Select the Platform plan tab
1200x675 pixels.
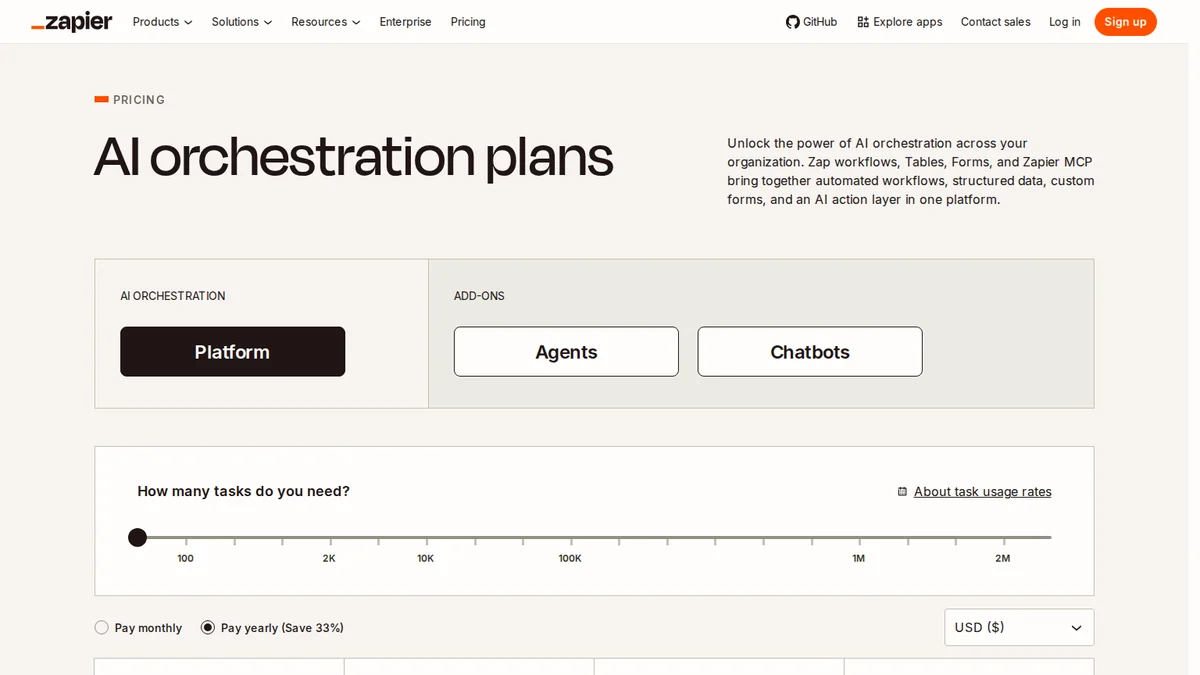pyautogui.click(x=232, y=352)
